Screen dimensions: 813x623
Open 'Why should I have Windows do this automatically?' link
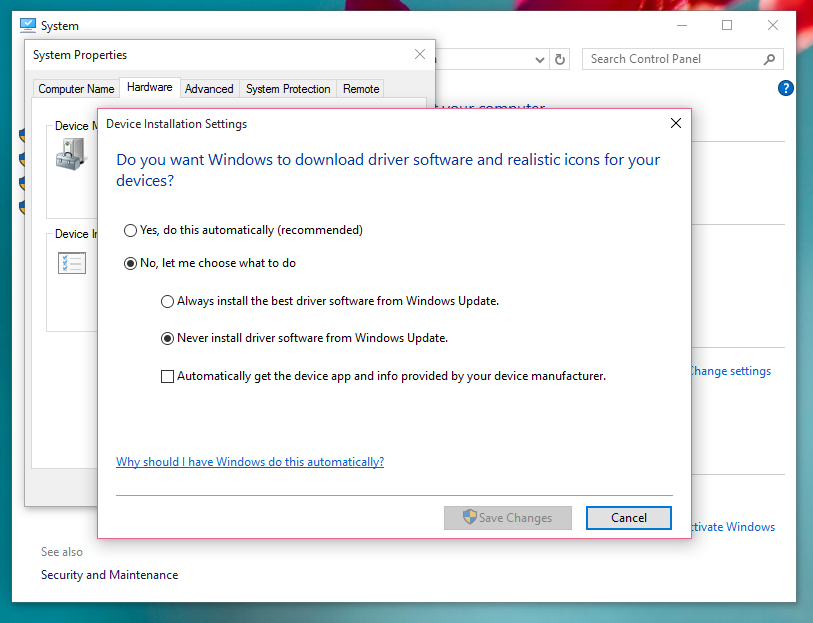pyautogui.click(x=250, y=462)
